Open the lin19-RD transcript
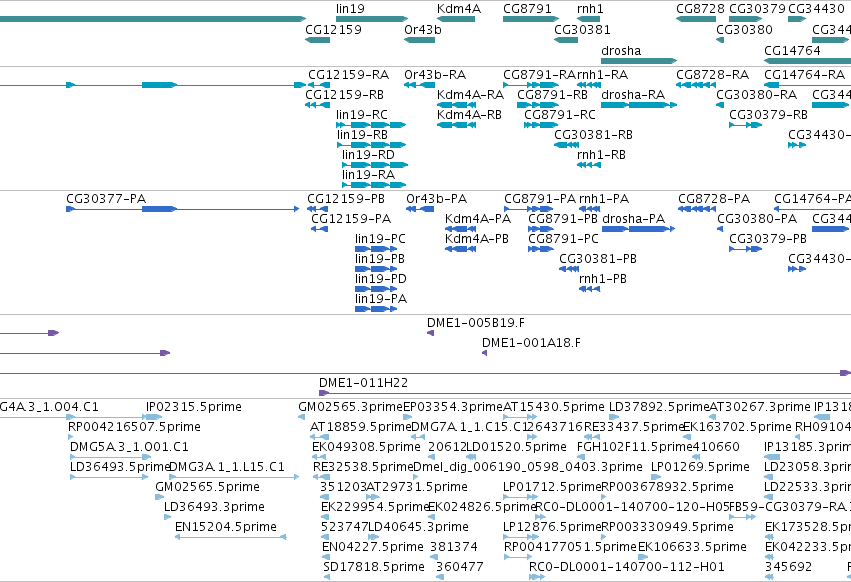The width and height of the screenshot is (851, 582). coord(375,165)
